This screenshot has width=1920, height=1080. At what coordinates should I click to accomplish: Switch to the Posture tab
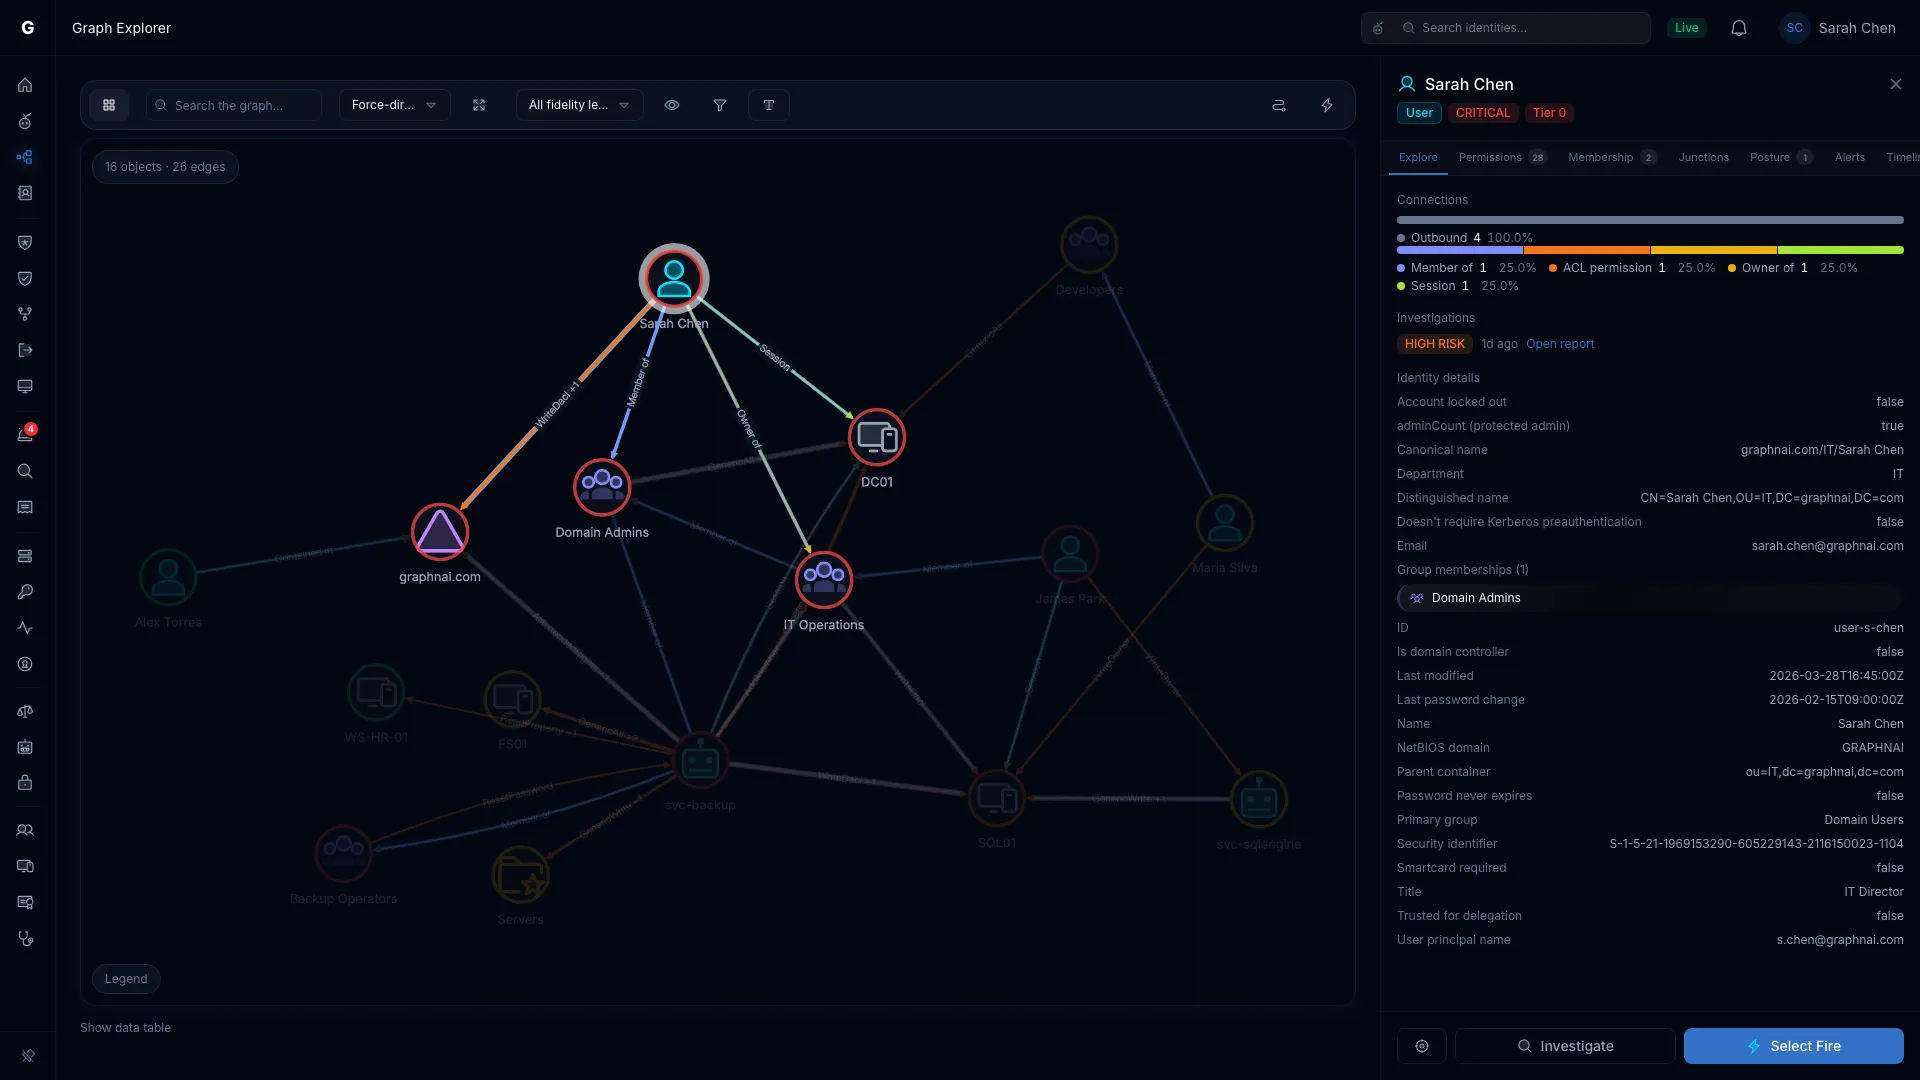pos(1781,157)
